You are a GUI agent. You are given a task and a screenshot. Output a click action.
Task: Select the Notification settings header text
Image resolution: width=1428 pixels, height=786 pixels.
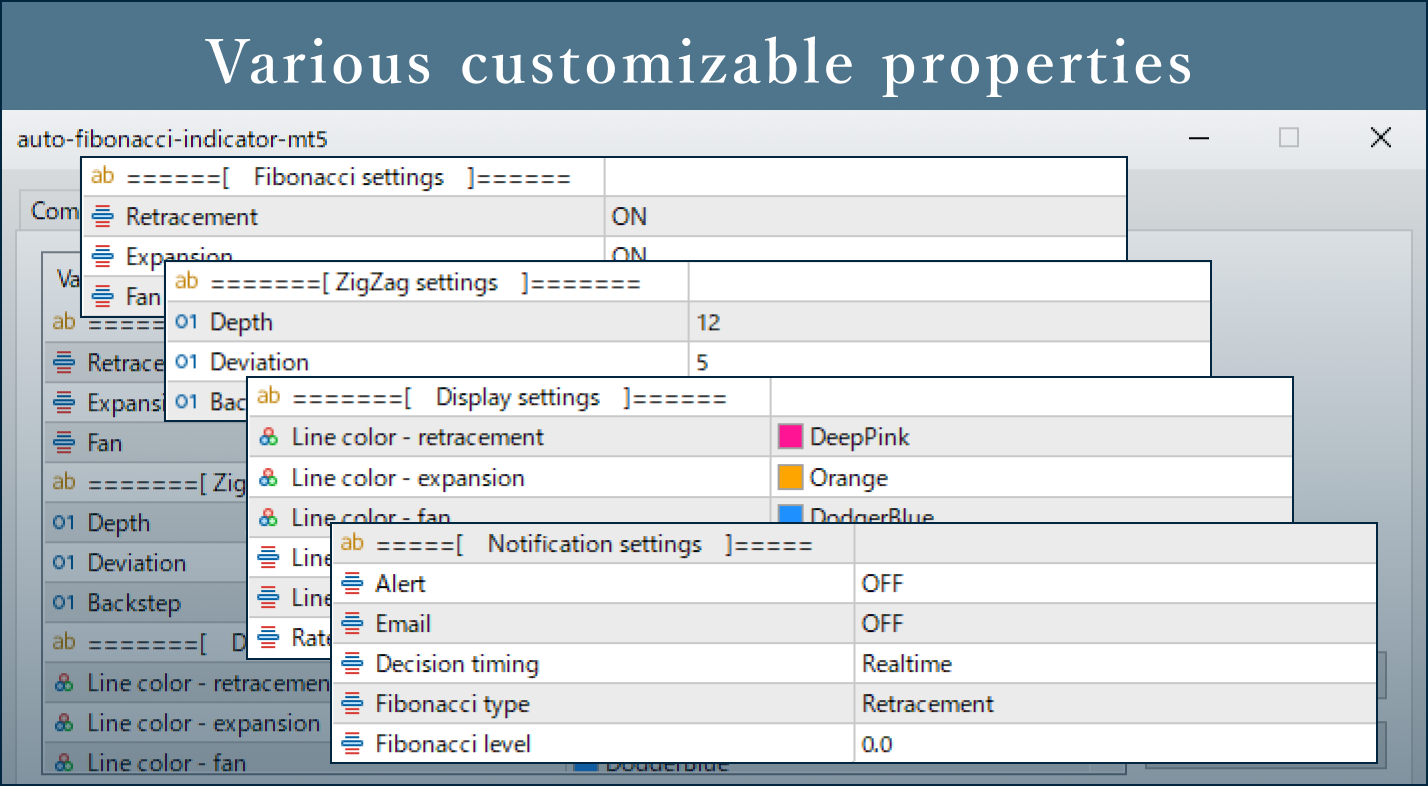594,543
